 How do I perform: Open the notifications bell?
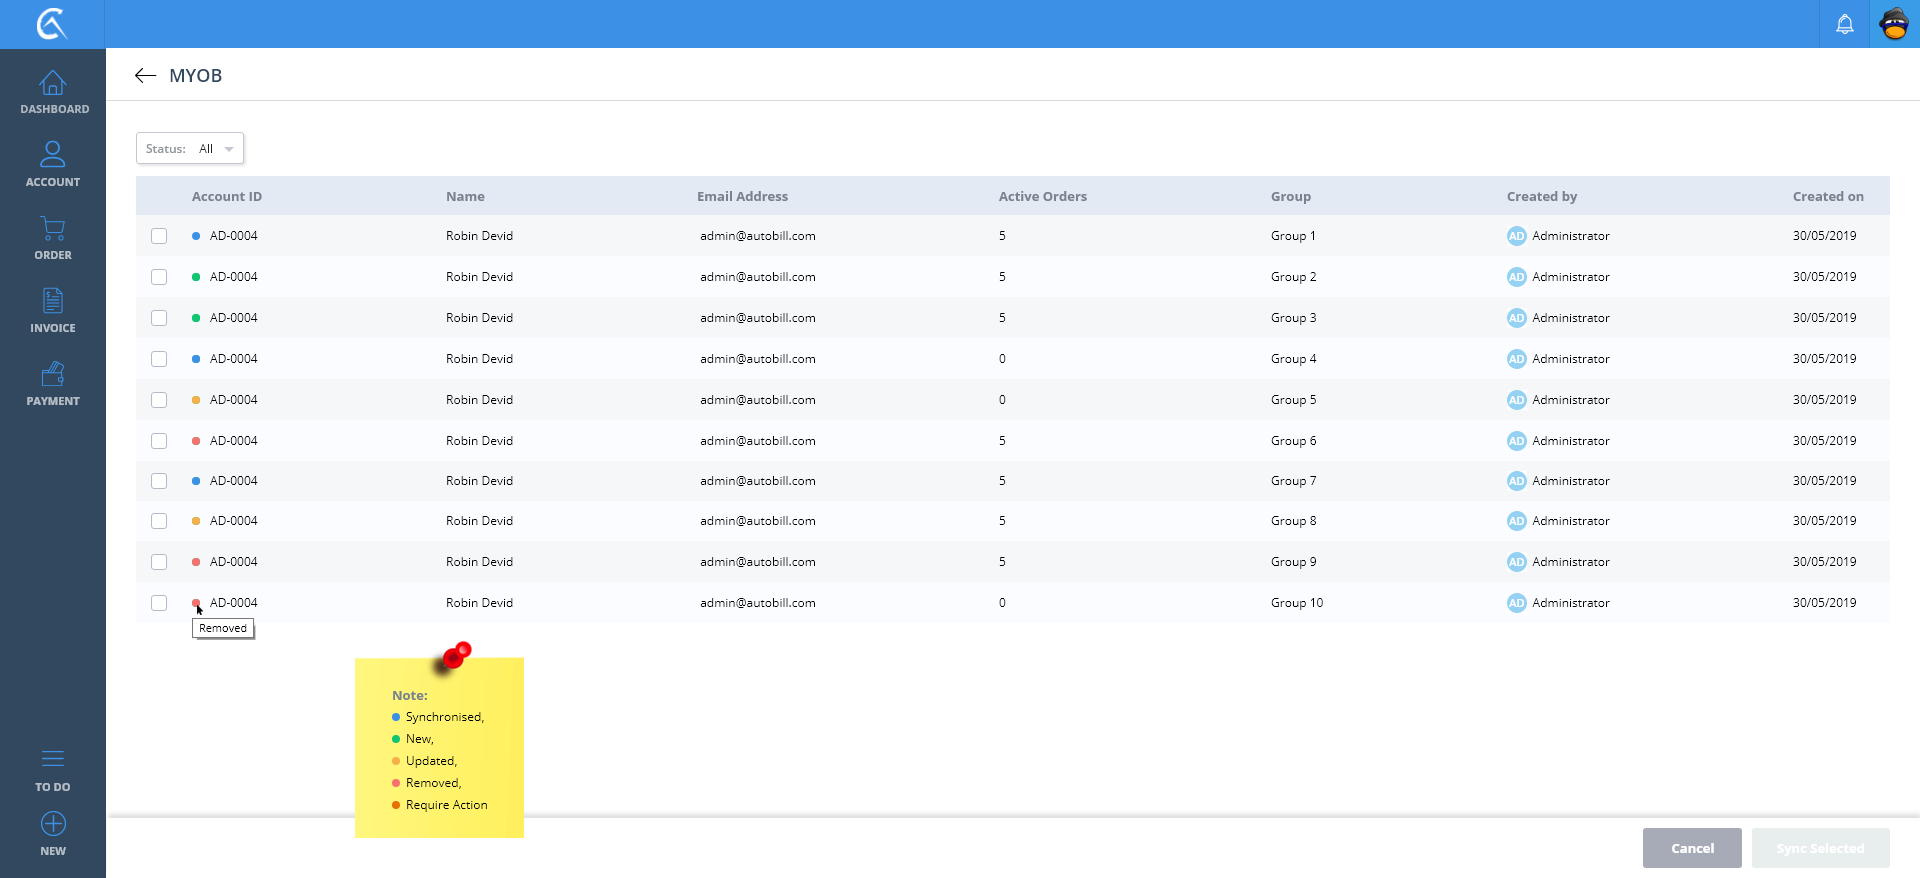point(1844,24)
